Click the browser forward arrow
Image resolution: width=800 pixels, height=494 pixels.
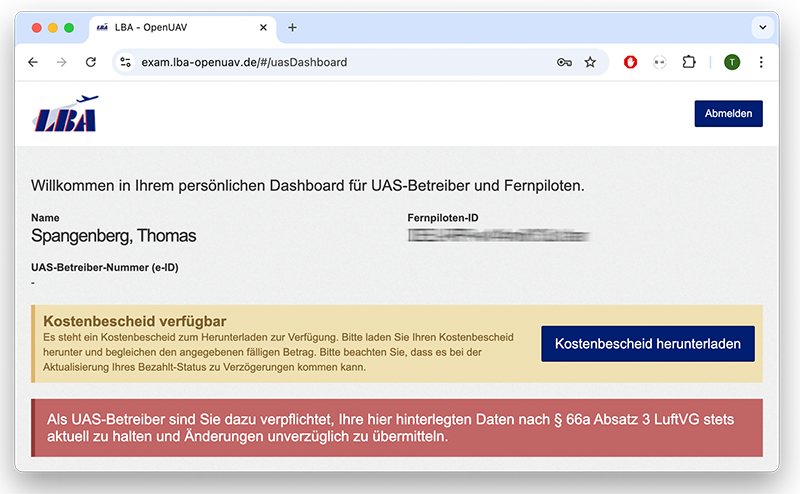click(62, 62)
